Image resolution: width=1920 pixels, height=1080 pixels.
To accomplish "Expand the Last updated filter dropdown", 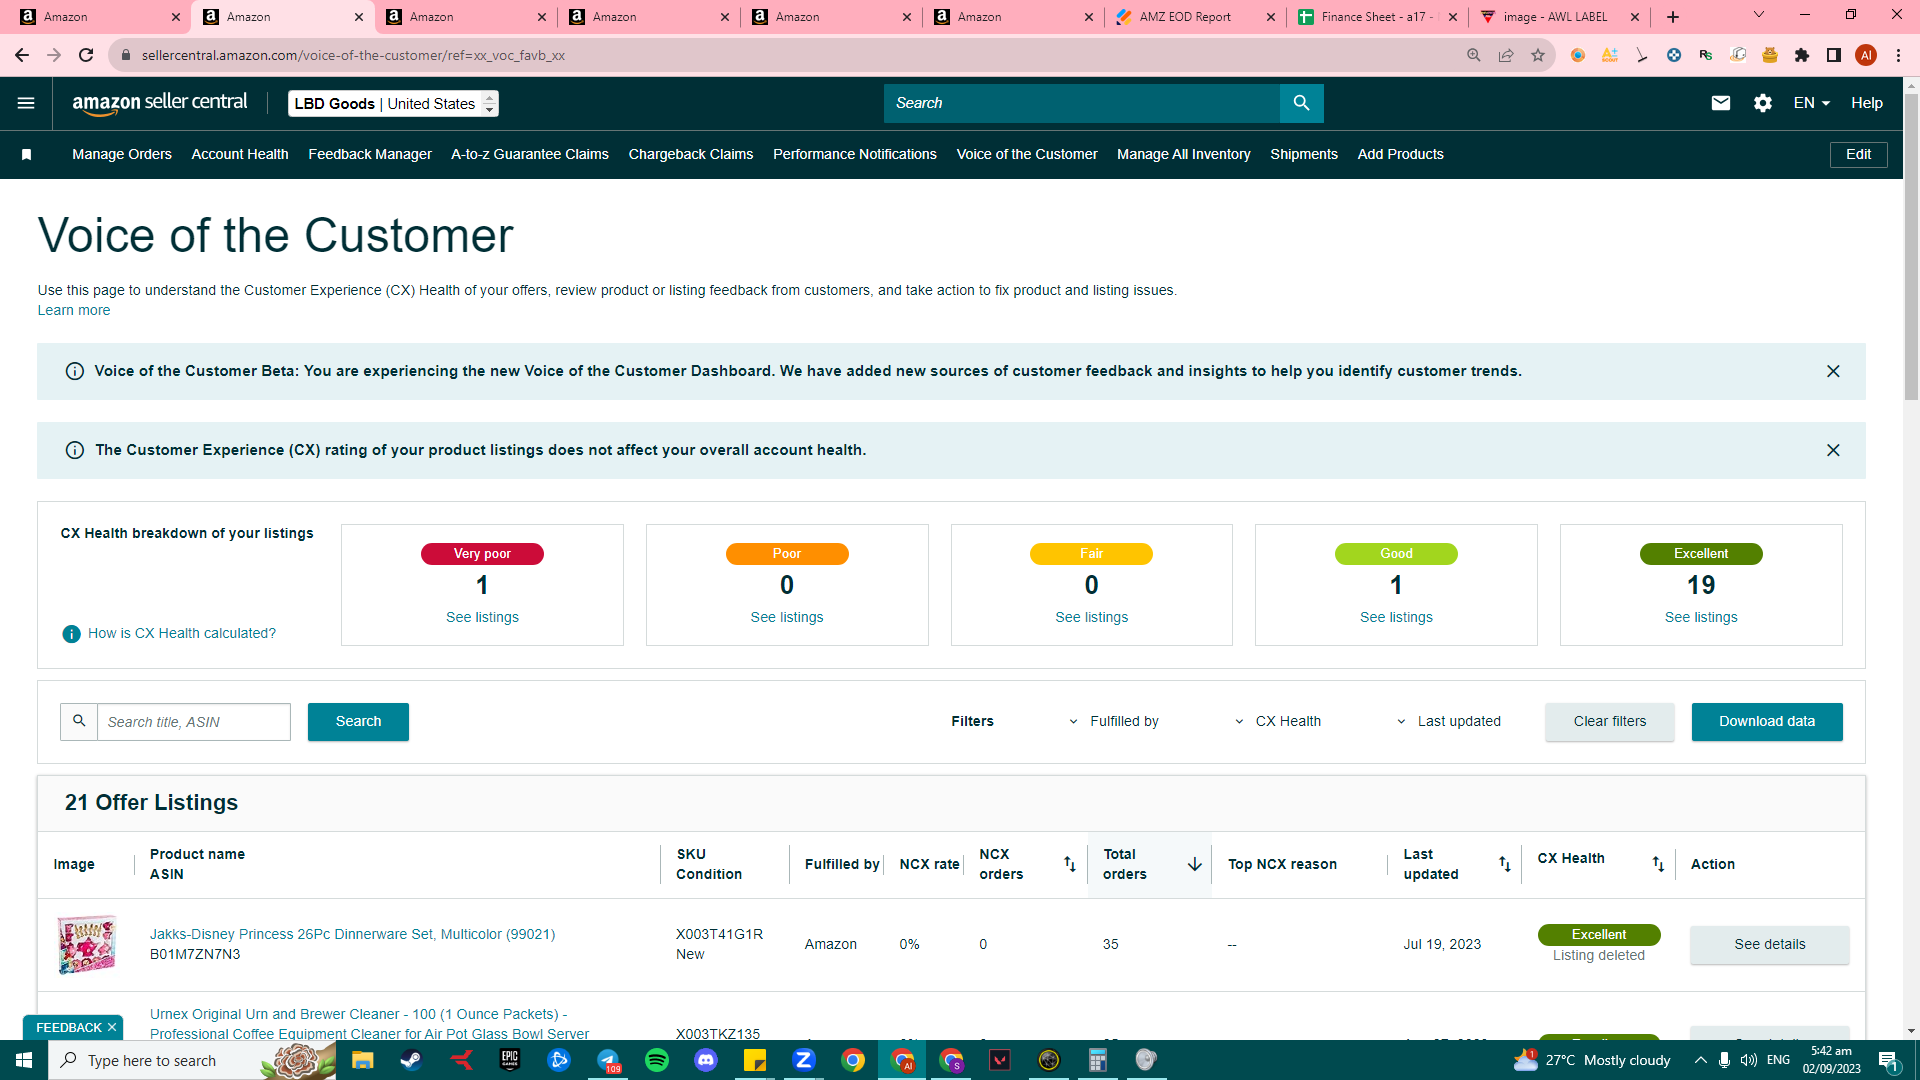I will (1449, 721).
